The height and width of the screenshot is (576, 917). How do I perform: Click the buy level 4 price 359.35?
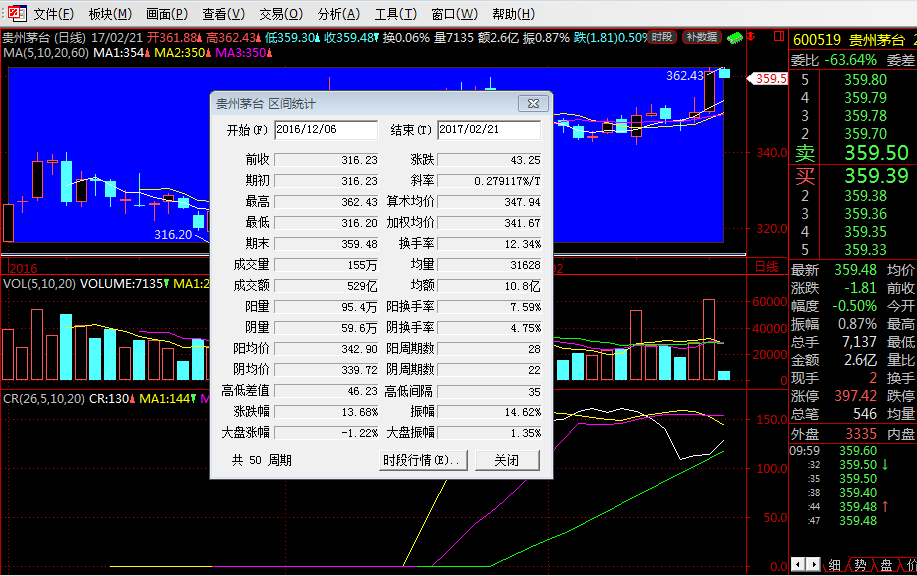click(865, 232)
